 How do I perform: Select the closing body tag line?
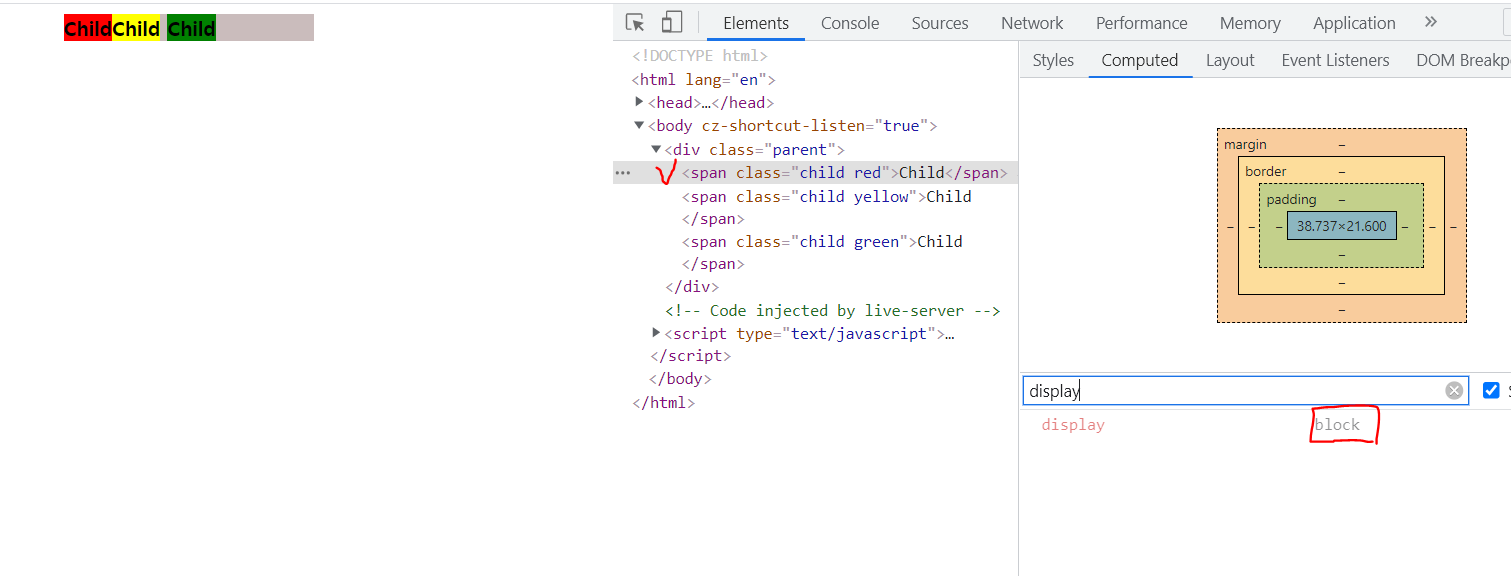[680, 379]
